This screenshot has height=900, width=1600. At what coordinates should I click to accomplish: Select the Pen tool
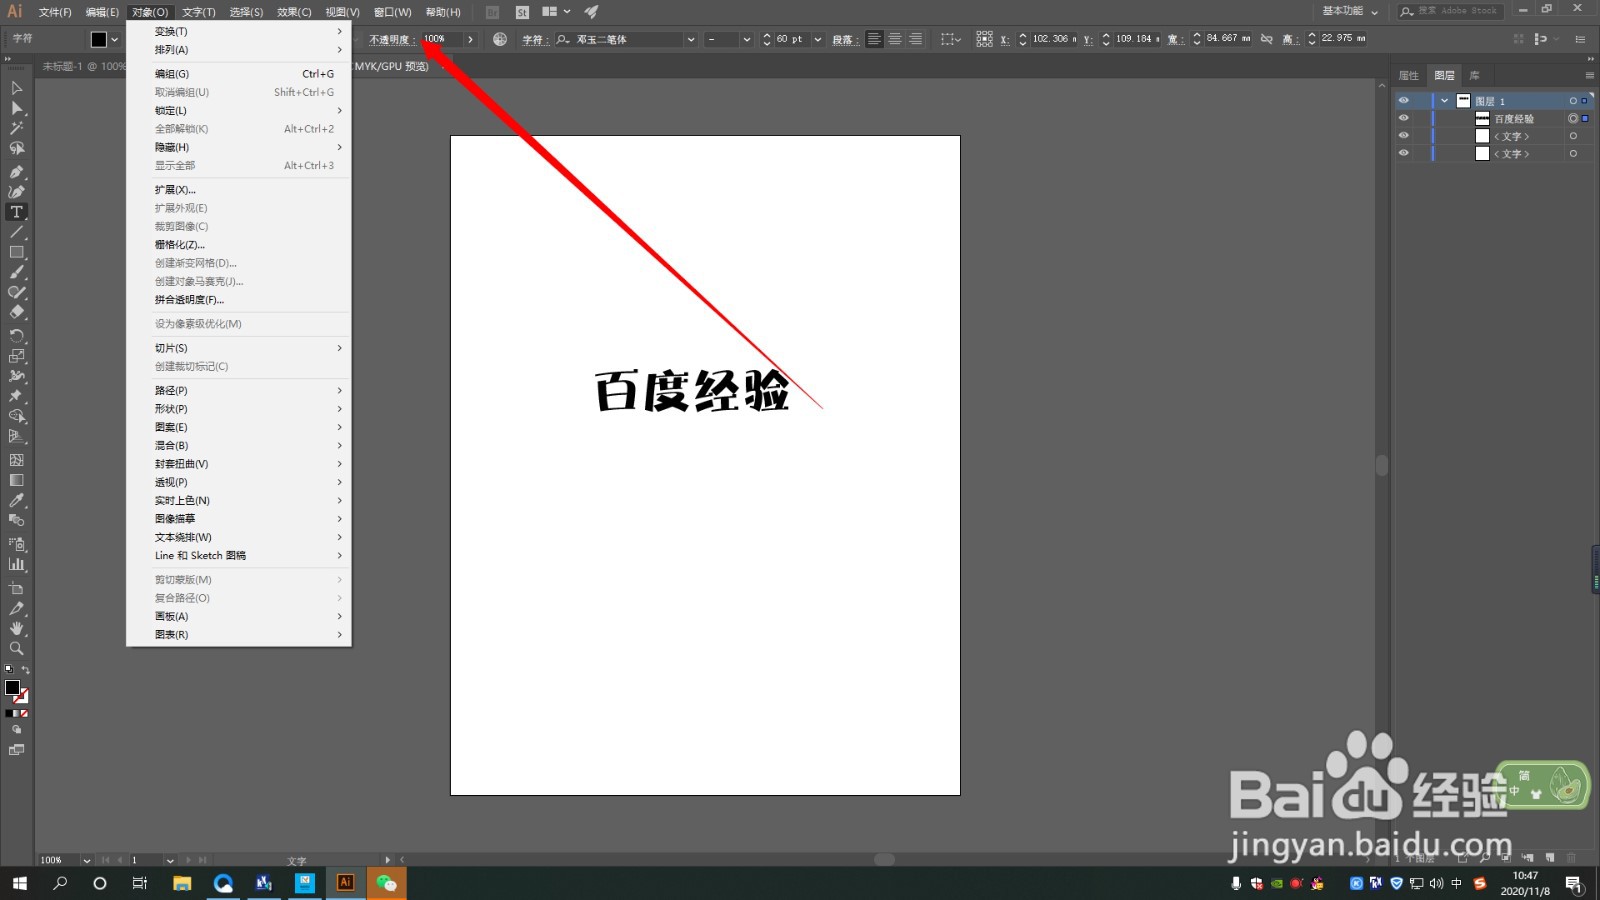(x=16, y=171)
